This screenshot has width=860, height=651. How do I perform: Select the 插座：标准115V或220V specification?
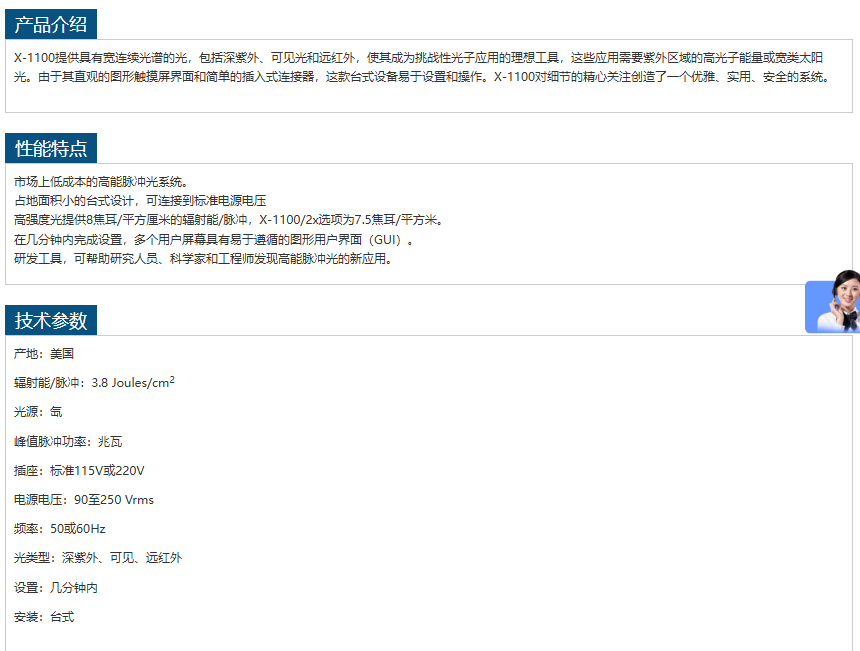[x=79, y=471]
